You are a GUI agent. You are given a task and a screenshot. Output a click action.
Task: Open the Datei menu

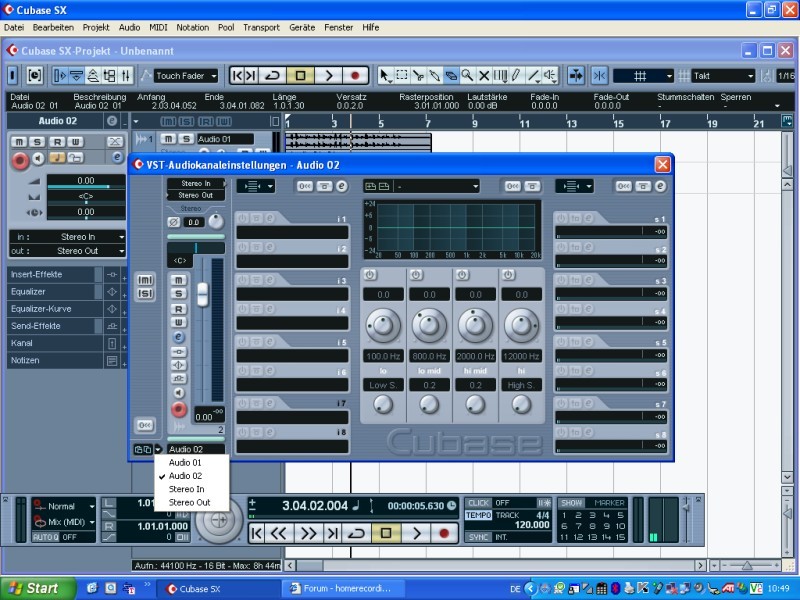(14, 28)
